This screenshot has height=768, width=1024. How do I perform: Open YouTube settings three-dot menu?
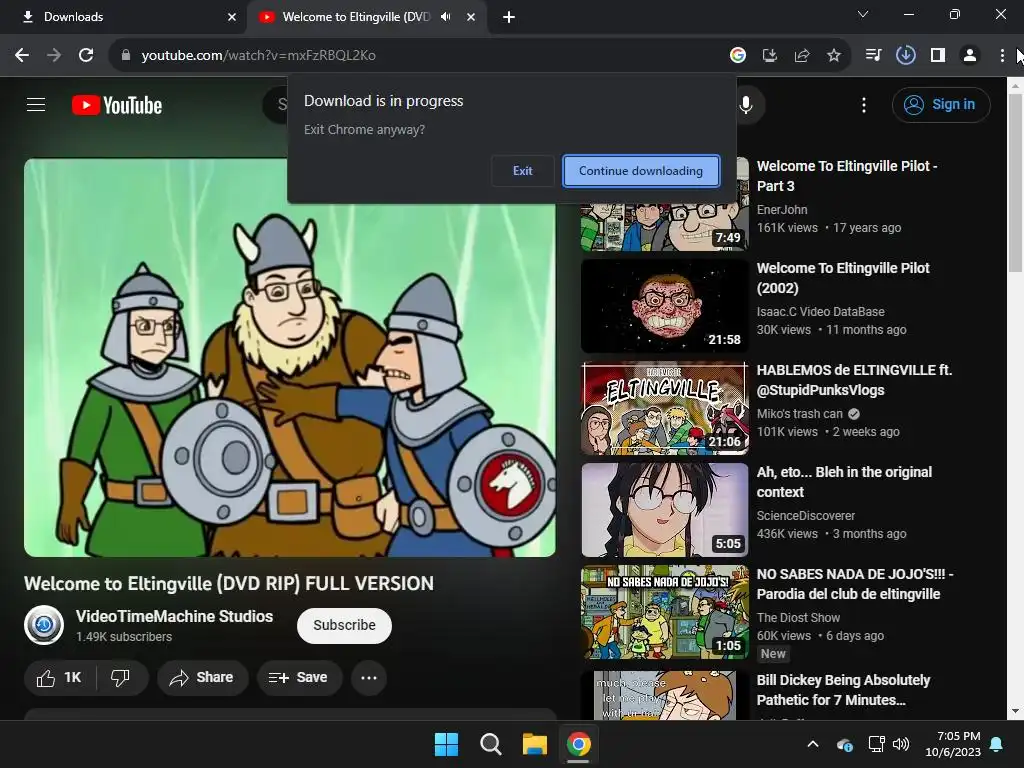click(x=864, y=104)
